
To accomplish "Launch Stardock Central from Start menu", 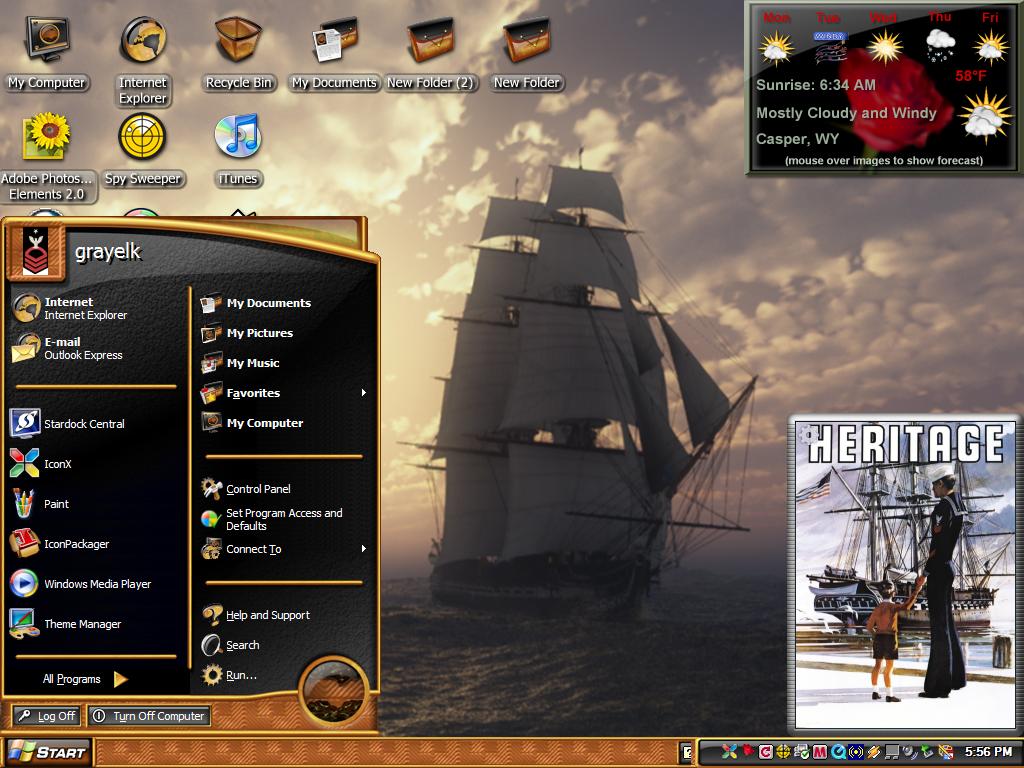I will [67, 423].
